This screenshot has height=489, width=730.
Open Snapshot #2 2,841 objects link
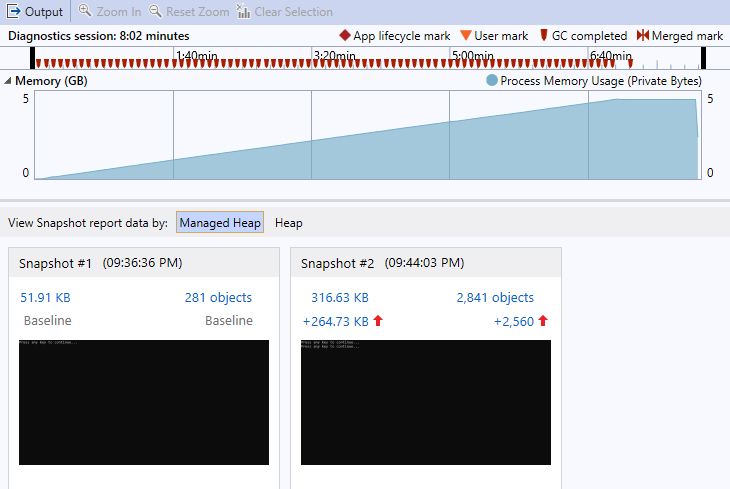[x=495, y=298]
